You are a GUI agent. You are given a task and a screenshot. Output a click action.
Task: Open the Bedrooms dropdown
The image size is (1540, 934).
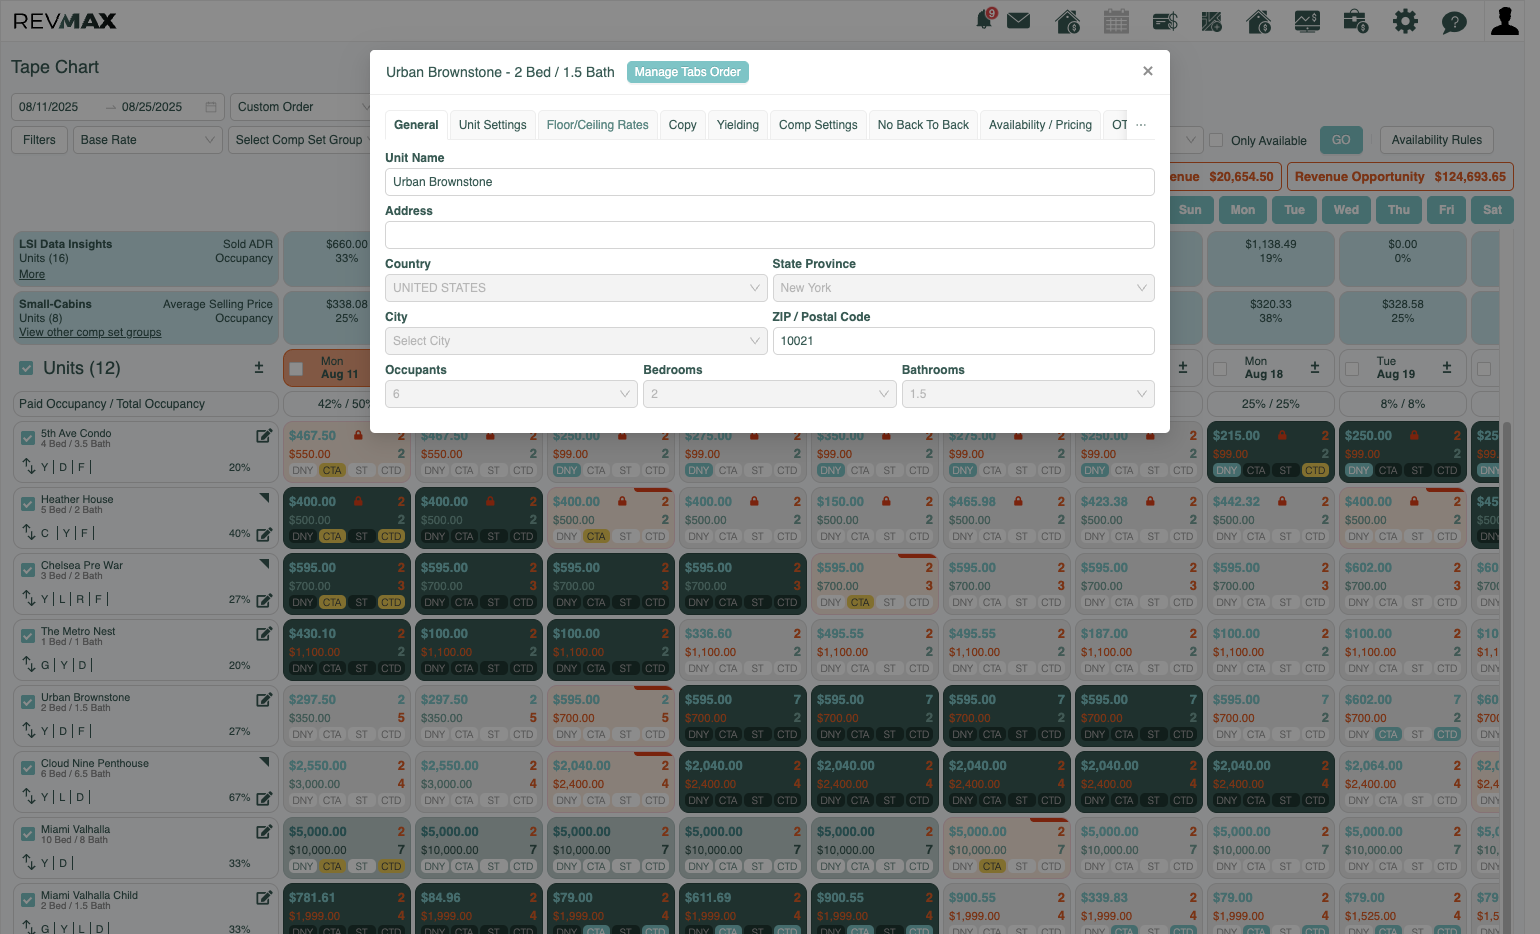pos(769,394)
